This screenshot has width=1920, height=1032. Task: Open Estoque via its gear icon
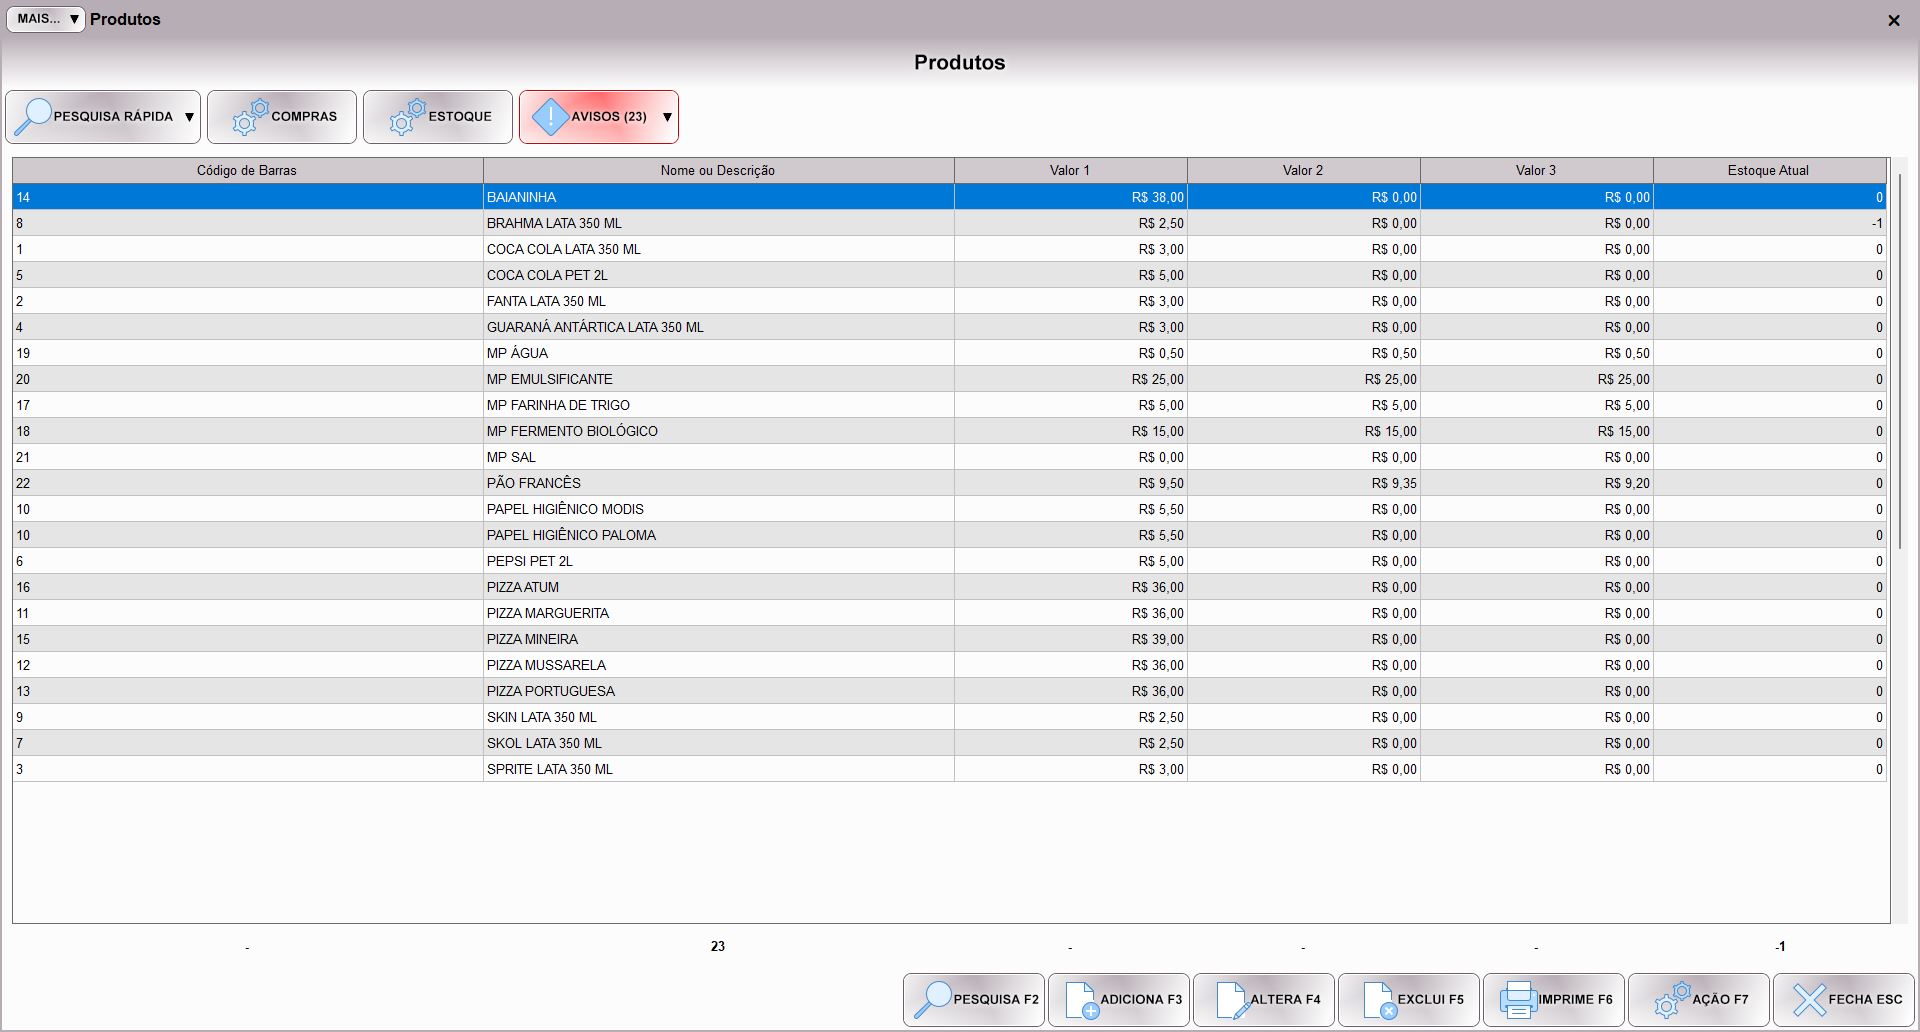tap(407, 117)
